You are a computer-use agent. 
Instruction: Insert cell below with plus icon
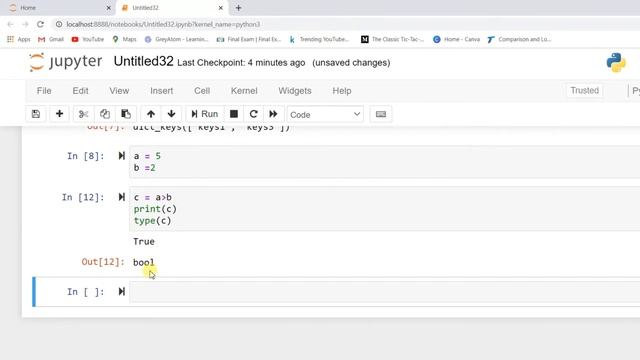[x=59, y=114]
